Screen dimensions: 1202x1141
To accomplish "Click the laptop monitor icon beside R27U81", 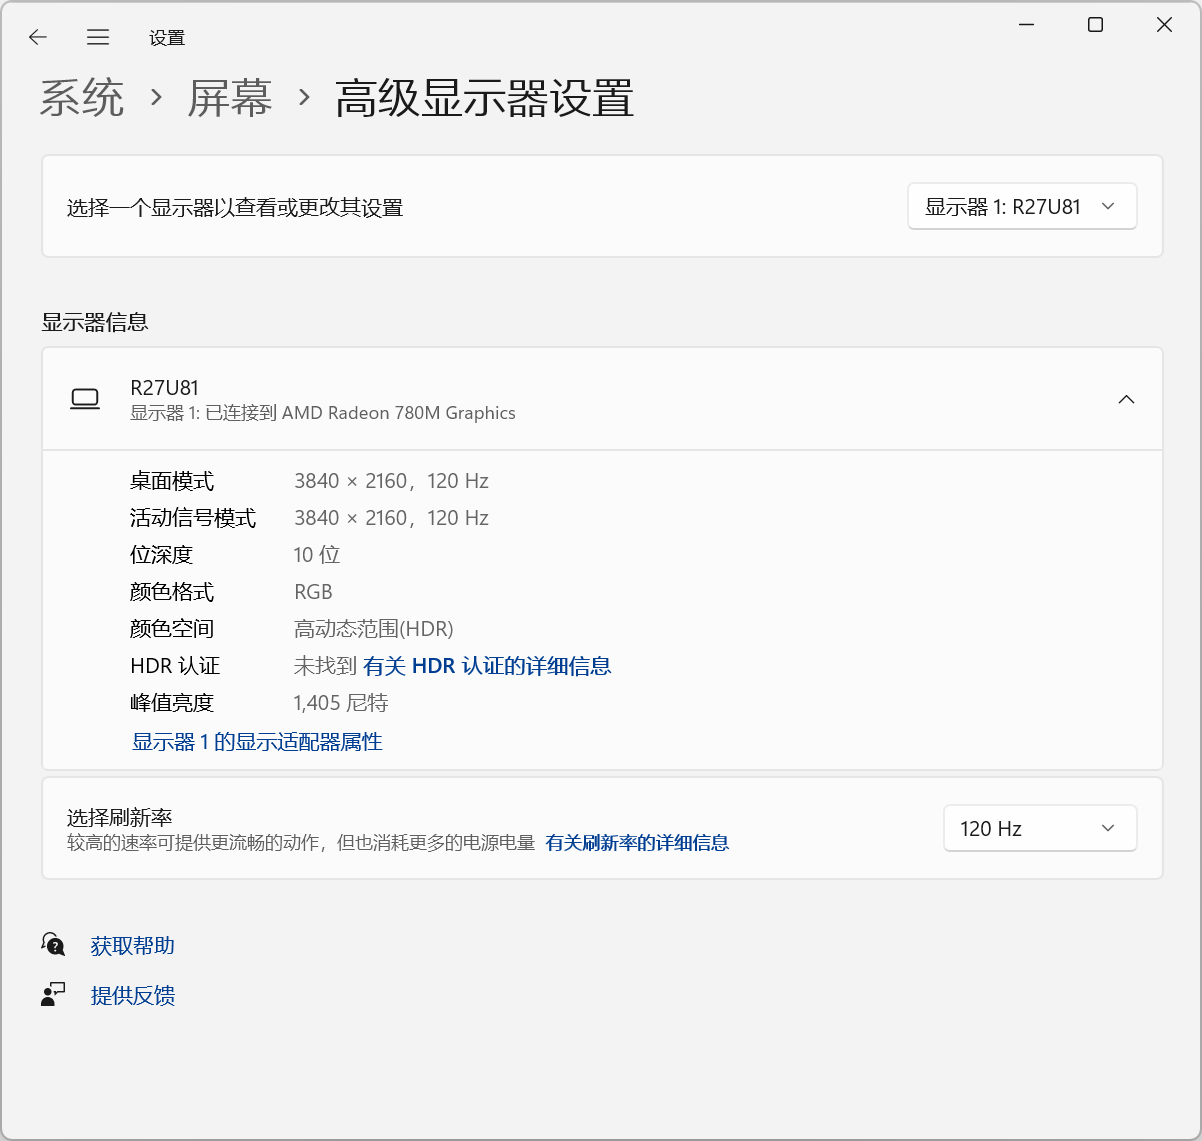I will 85,399.
